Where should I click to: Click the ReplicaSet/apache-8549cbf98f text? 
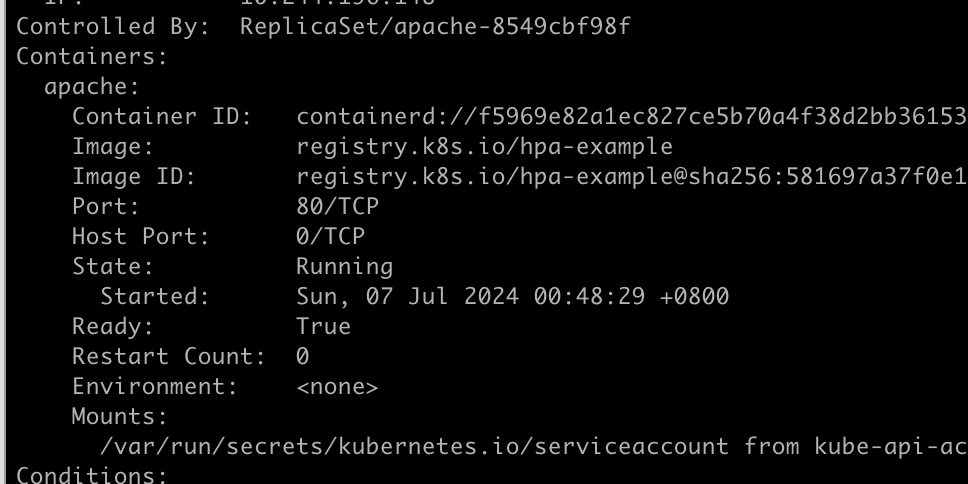tap(435, 27)
